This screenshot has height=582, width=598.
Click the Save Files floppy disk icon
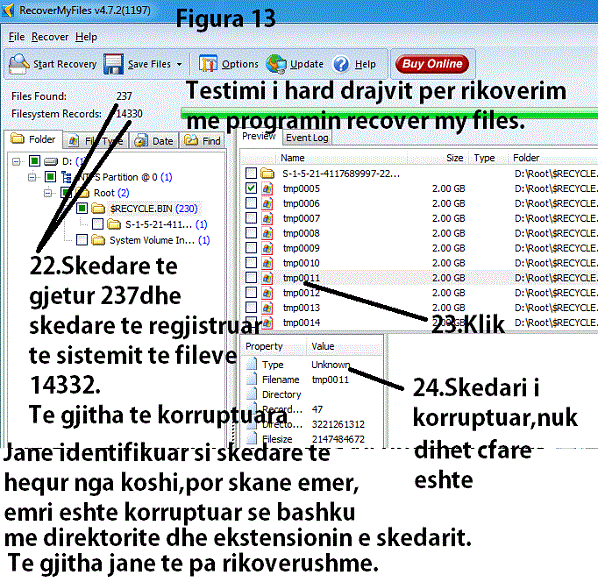[x=113, y=64]
